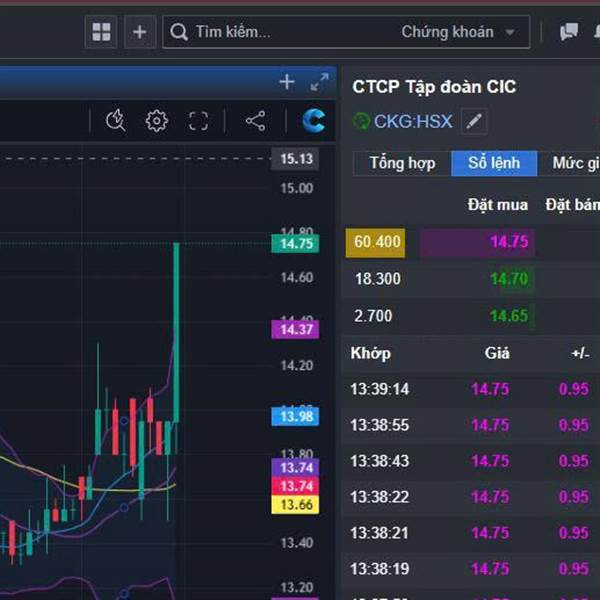Click the purple 14.37 indicator label
Viewport: 600px width, 600px height.
coord(295,329)
